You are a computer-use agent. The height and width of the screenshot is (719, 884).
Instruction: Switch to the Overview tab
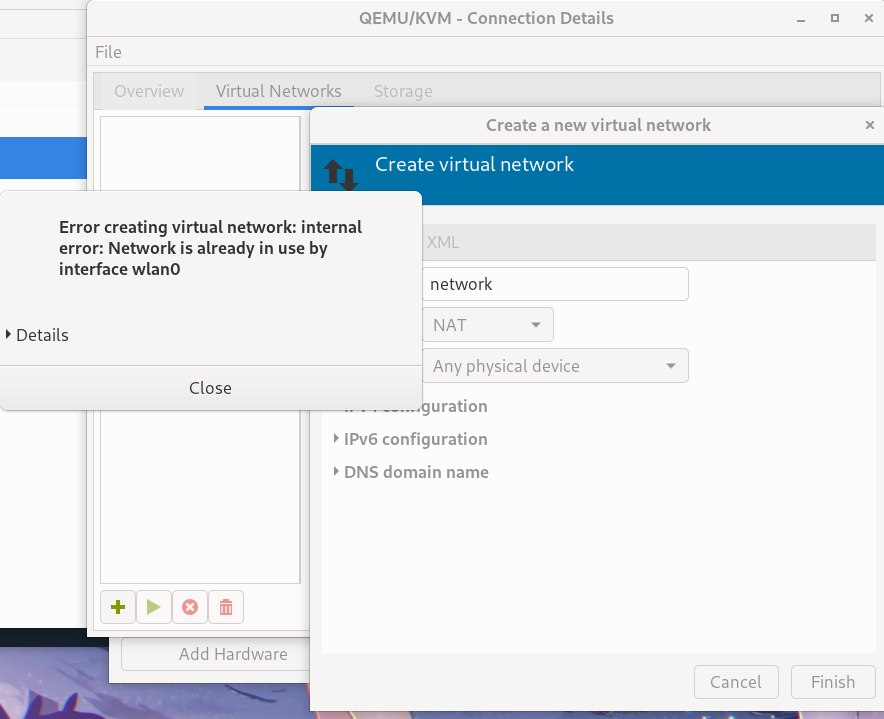pos(149,91)
